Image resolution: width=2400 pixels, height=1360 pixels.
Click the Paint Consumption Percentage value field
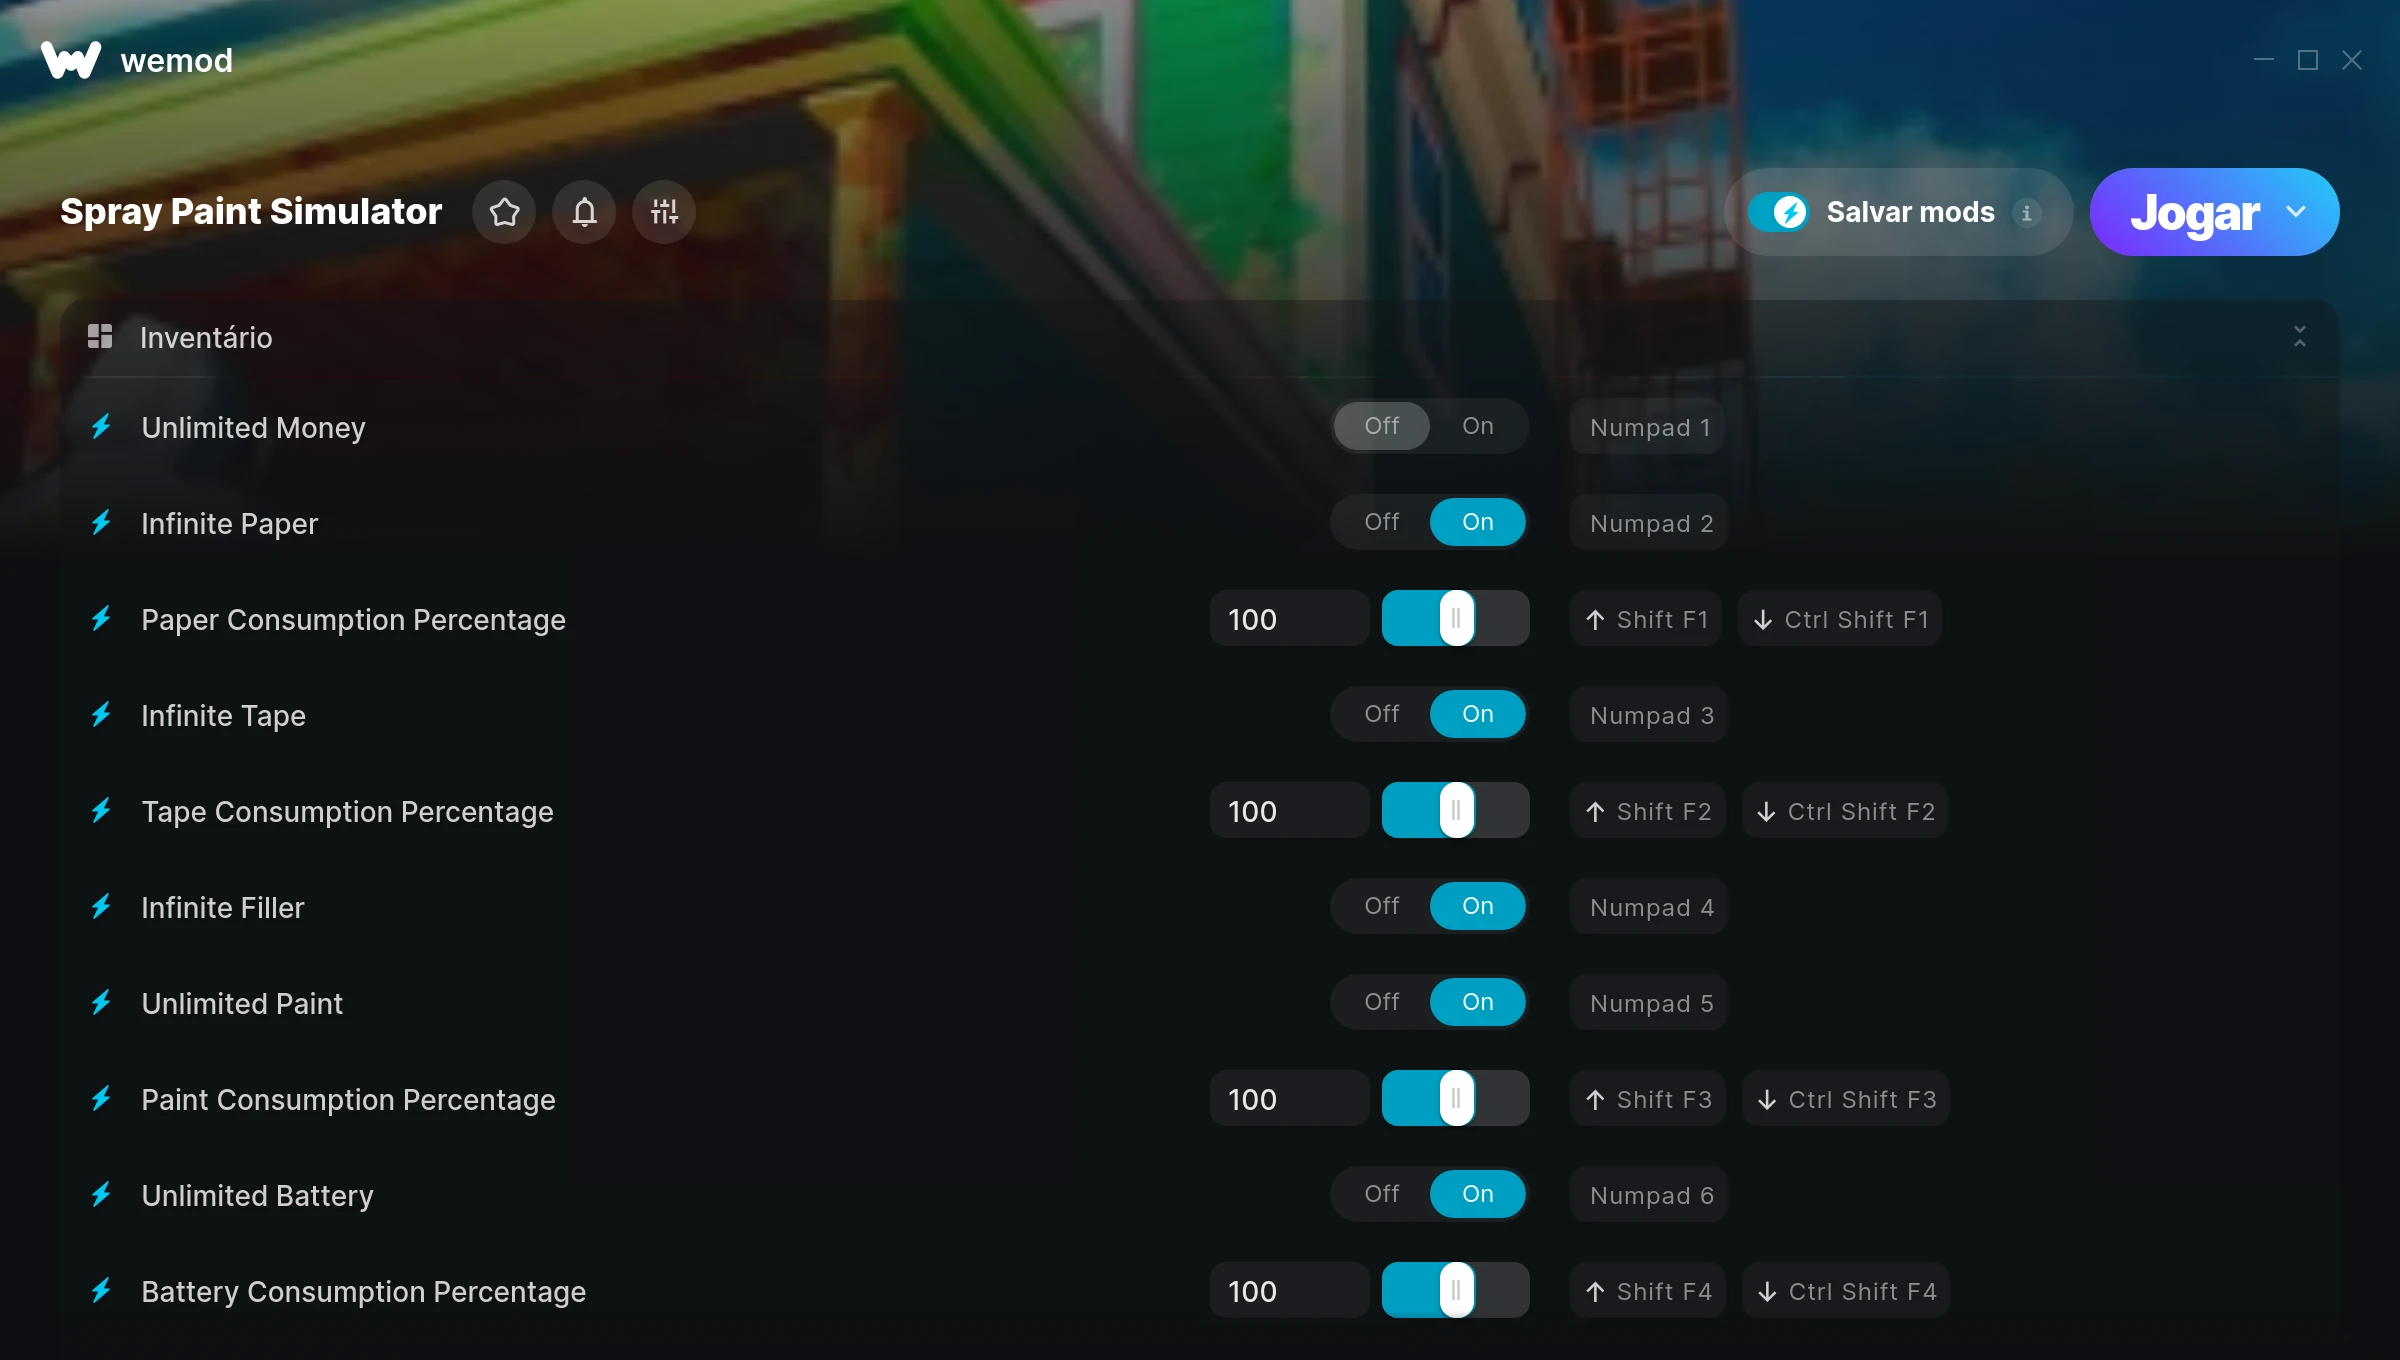[1289, 1099]
